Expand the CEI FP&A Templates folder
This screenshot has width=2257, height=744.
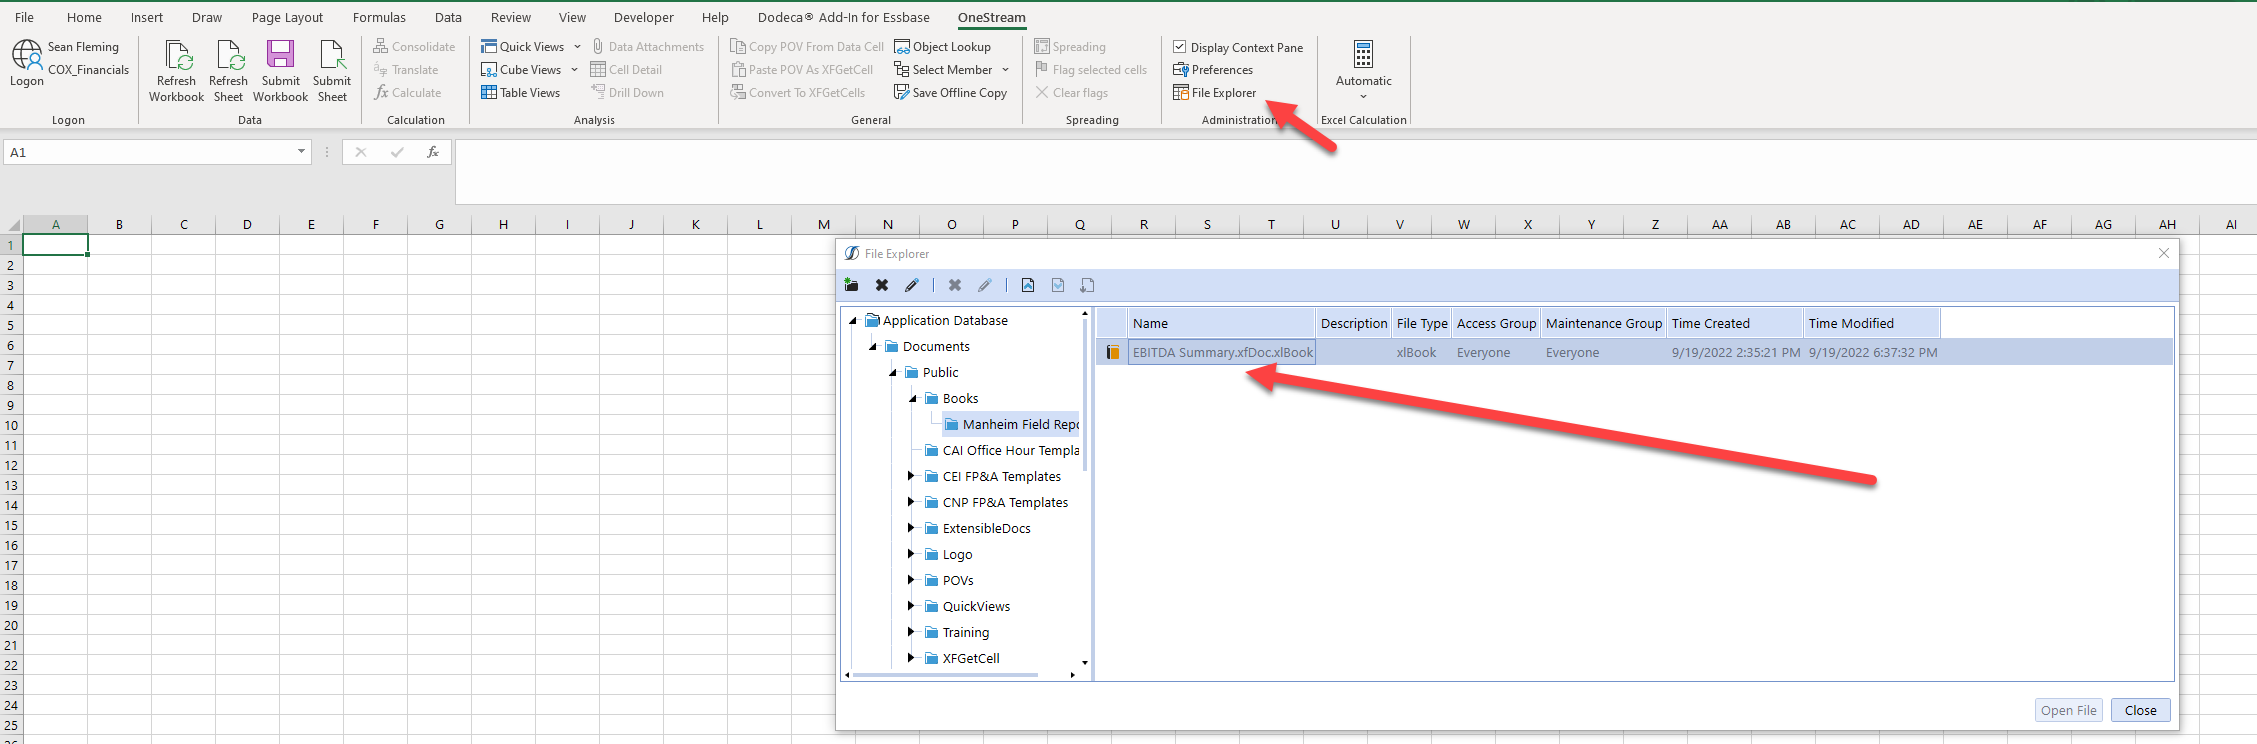click(910, 476)
